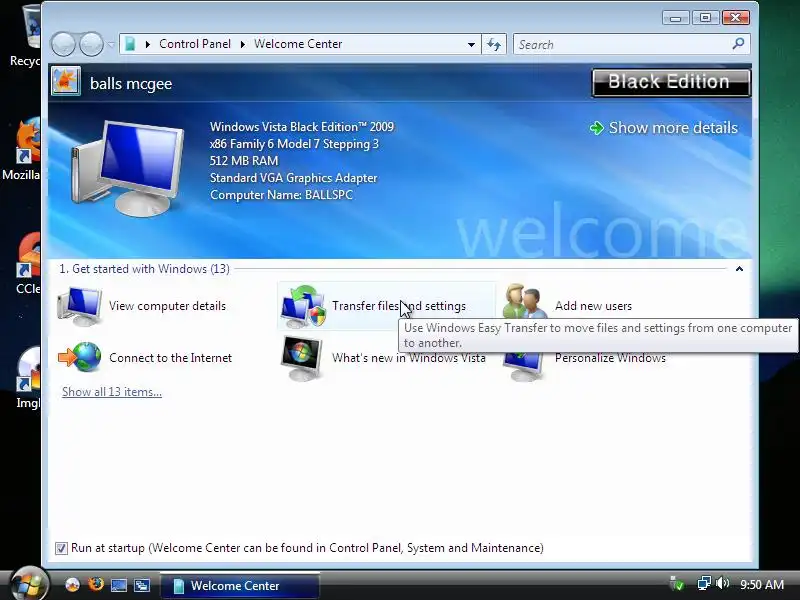Open the volume speaker tray icon
Image resolution: width=800 pixels, height=600 pixels.
click(x=722, y=583)
